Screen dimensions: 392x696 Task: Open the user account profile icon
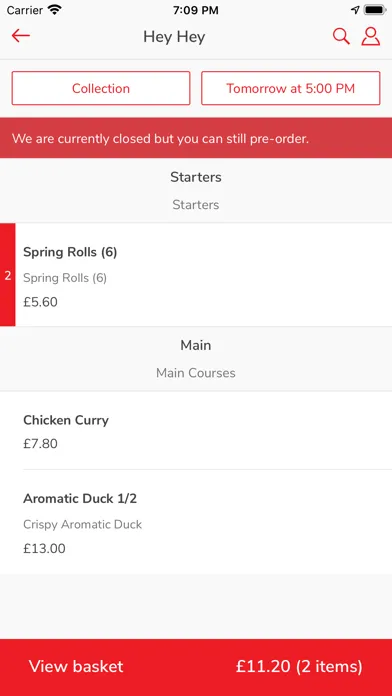[x=371, y=36]
